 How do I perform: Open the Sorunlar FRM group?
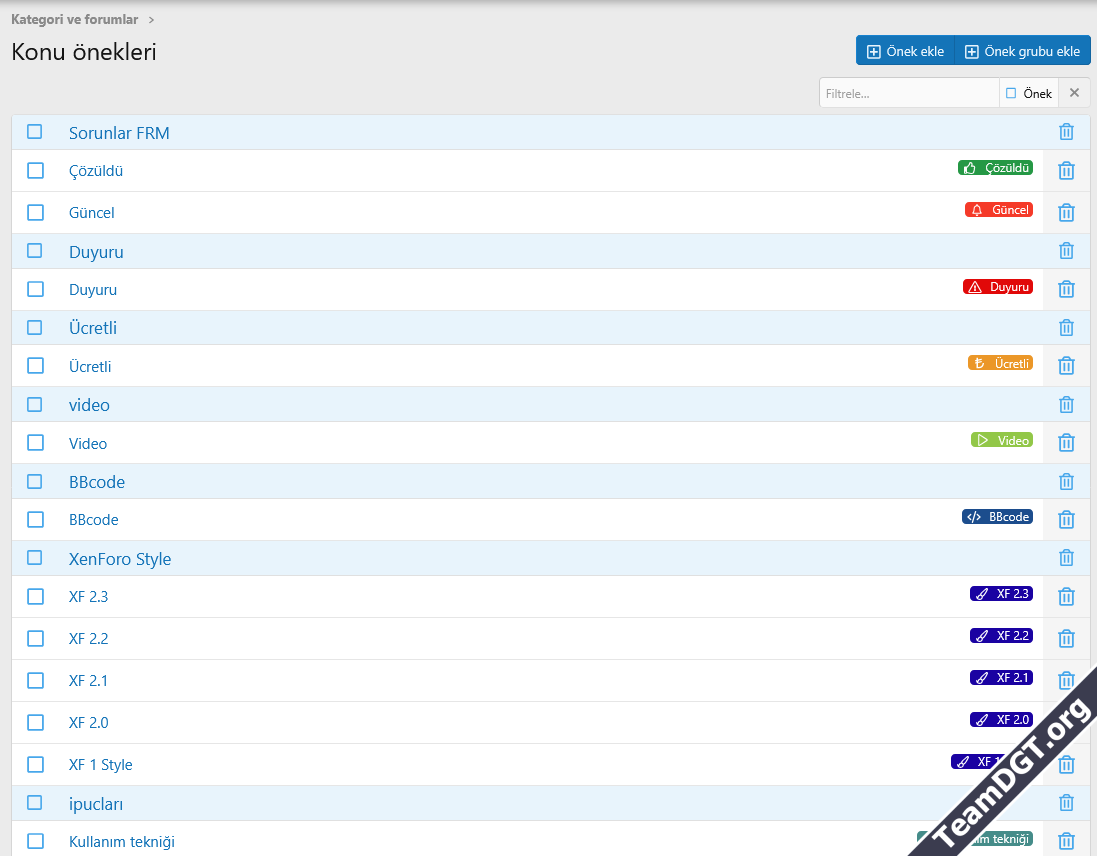(x=119, y=133)
